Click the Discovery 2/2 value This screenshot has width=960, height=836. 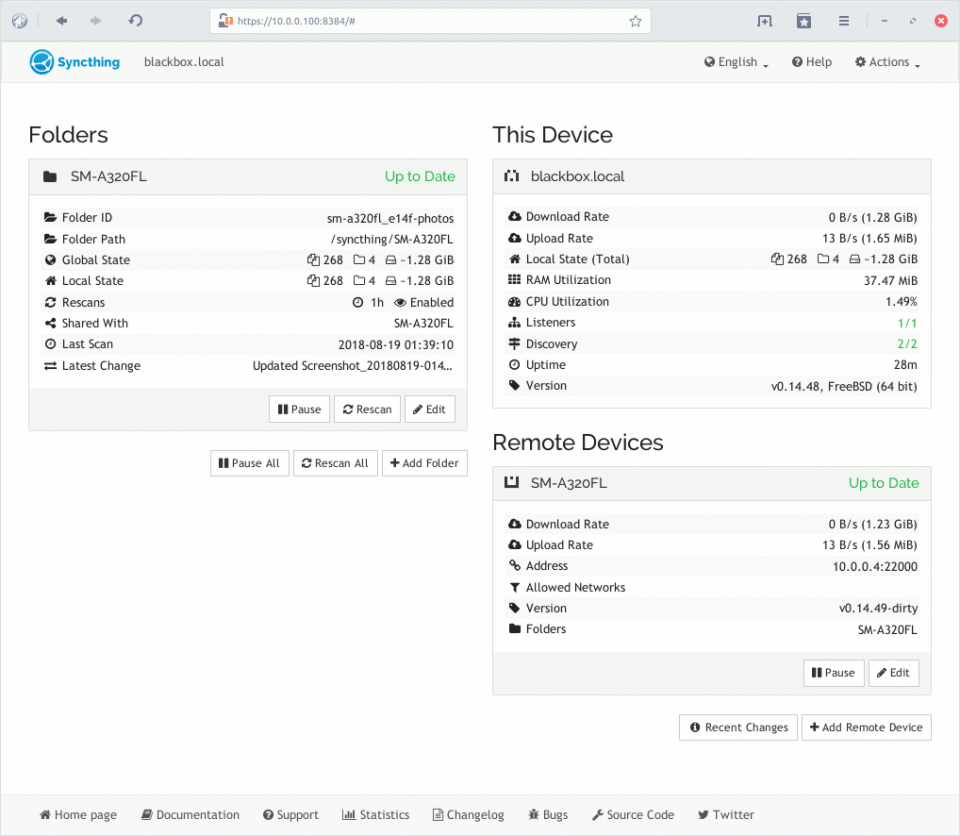[x=907, y=344]
